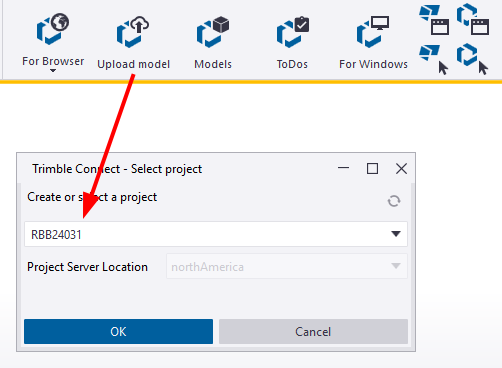Confirm the project with the OK button
This screenshot has width=502, height=368.
tap(118, 331)
